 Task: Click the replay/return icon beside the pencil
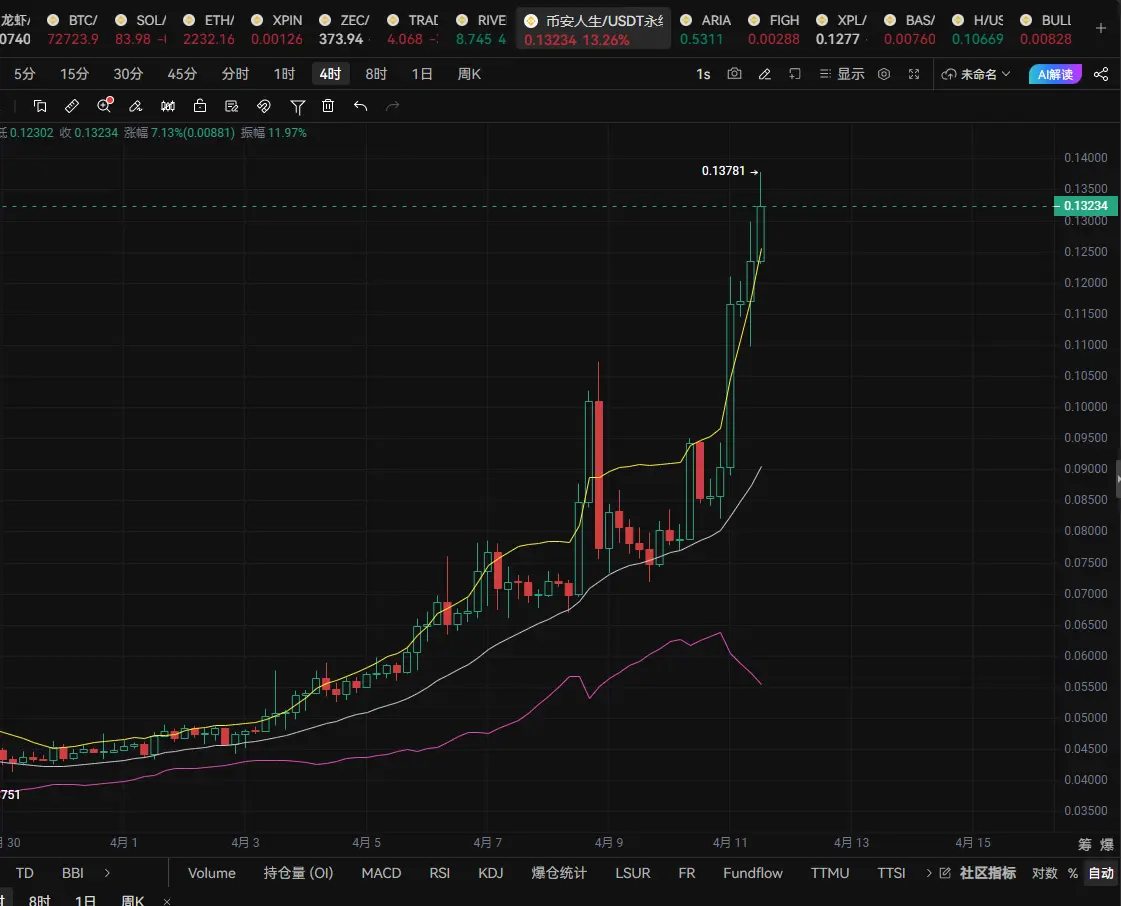pyautogui.click(x=794, y=74)
